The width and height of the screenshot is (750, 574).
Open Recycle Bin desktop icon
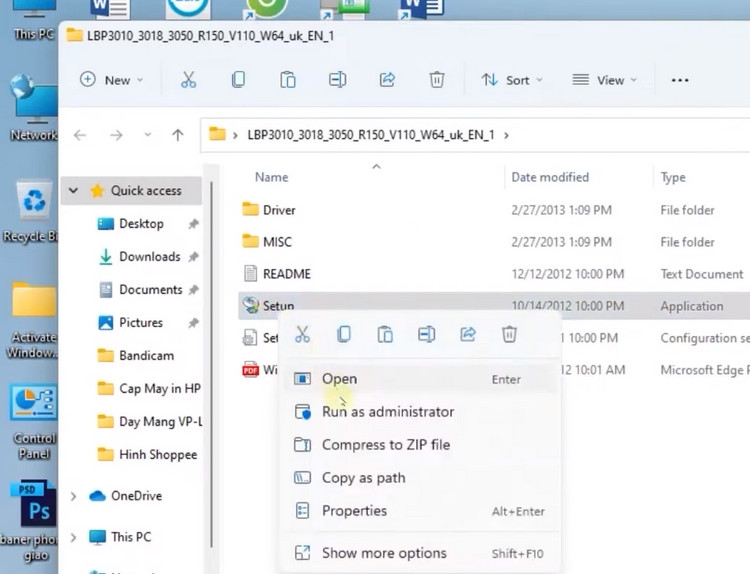[x=33, y=211]
